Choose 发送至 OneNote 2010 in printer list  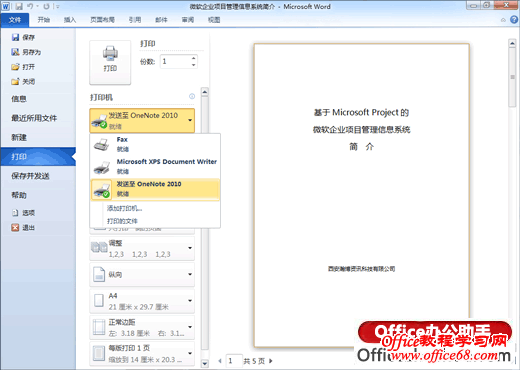(x=155, y=189)
